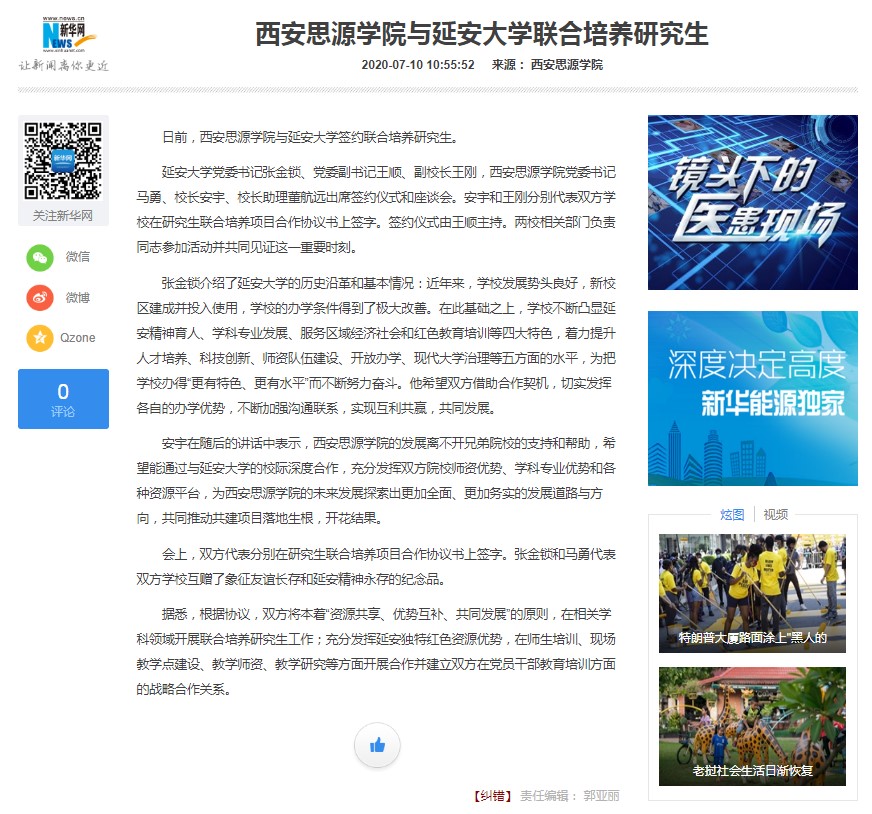Click the source name 西安思源学院

pyautogui.click(x=566, y=64)
